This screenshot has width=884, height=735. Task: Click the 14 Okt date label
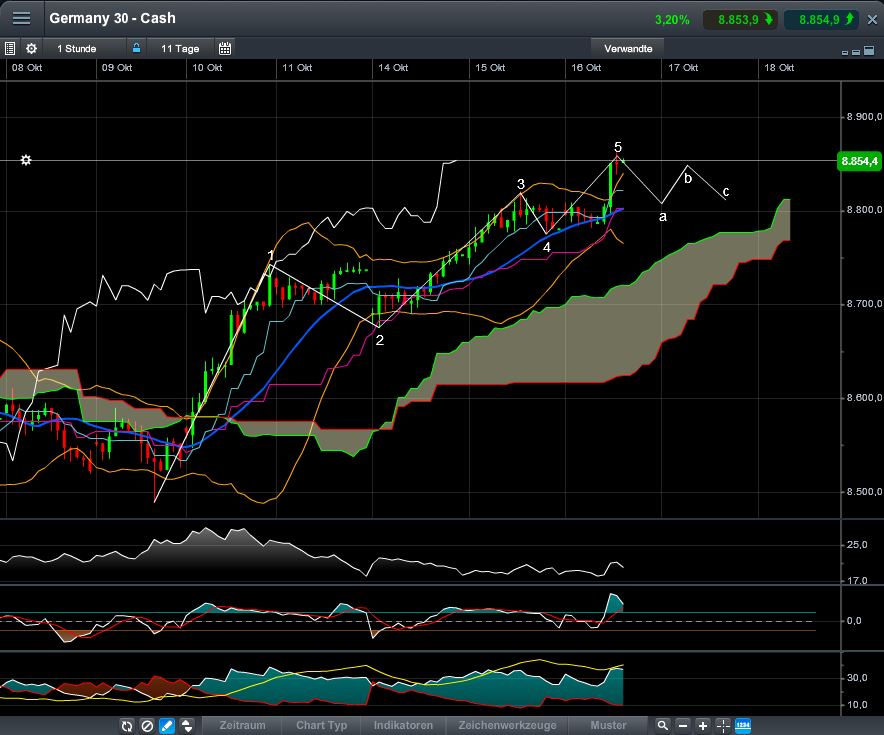(x=393, y=68)
